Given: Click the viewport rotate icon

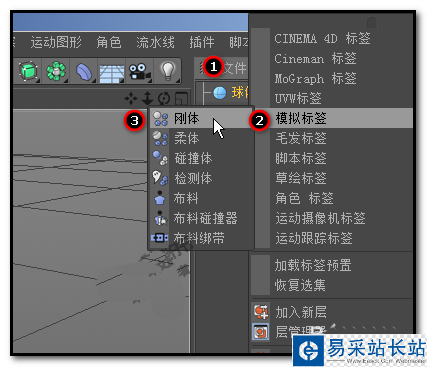Looking at the screenshot, I should click(x=164, y=99).
